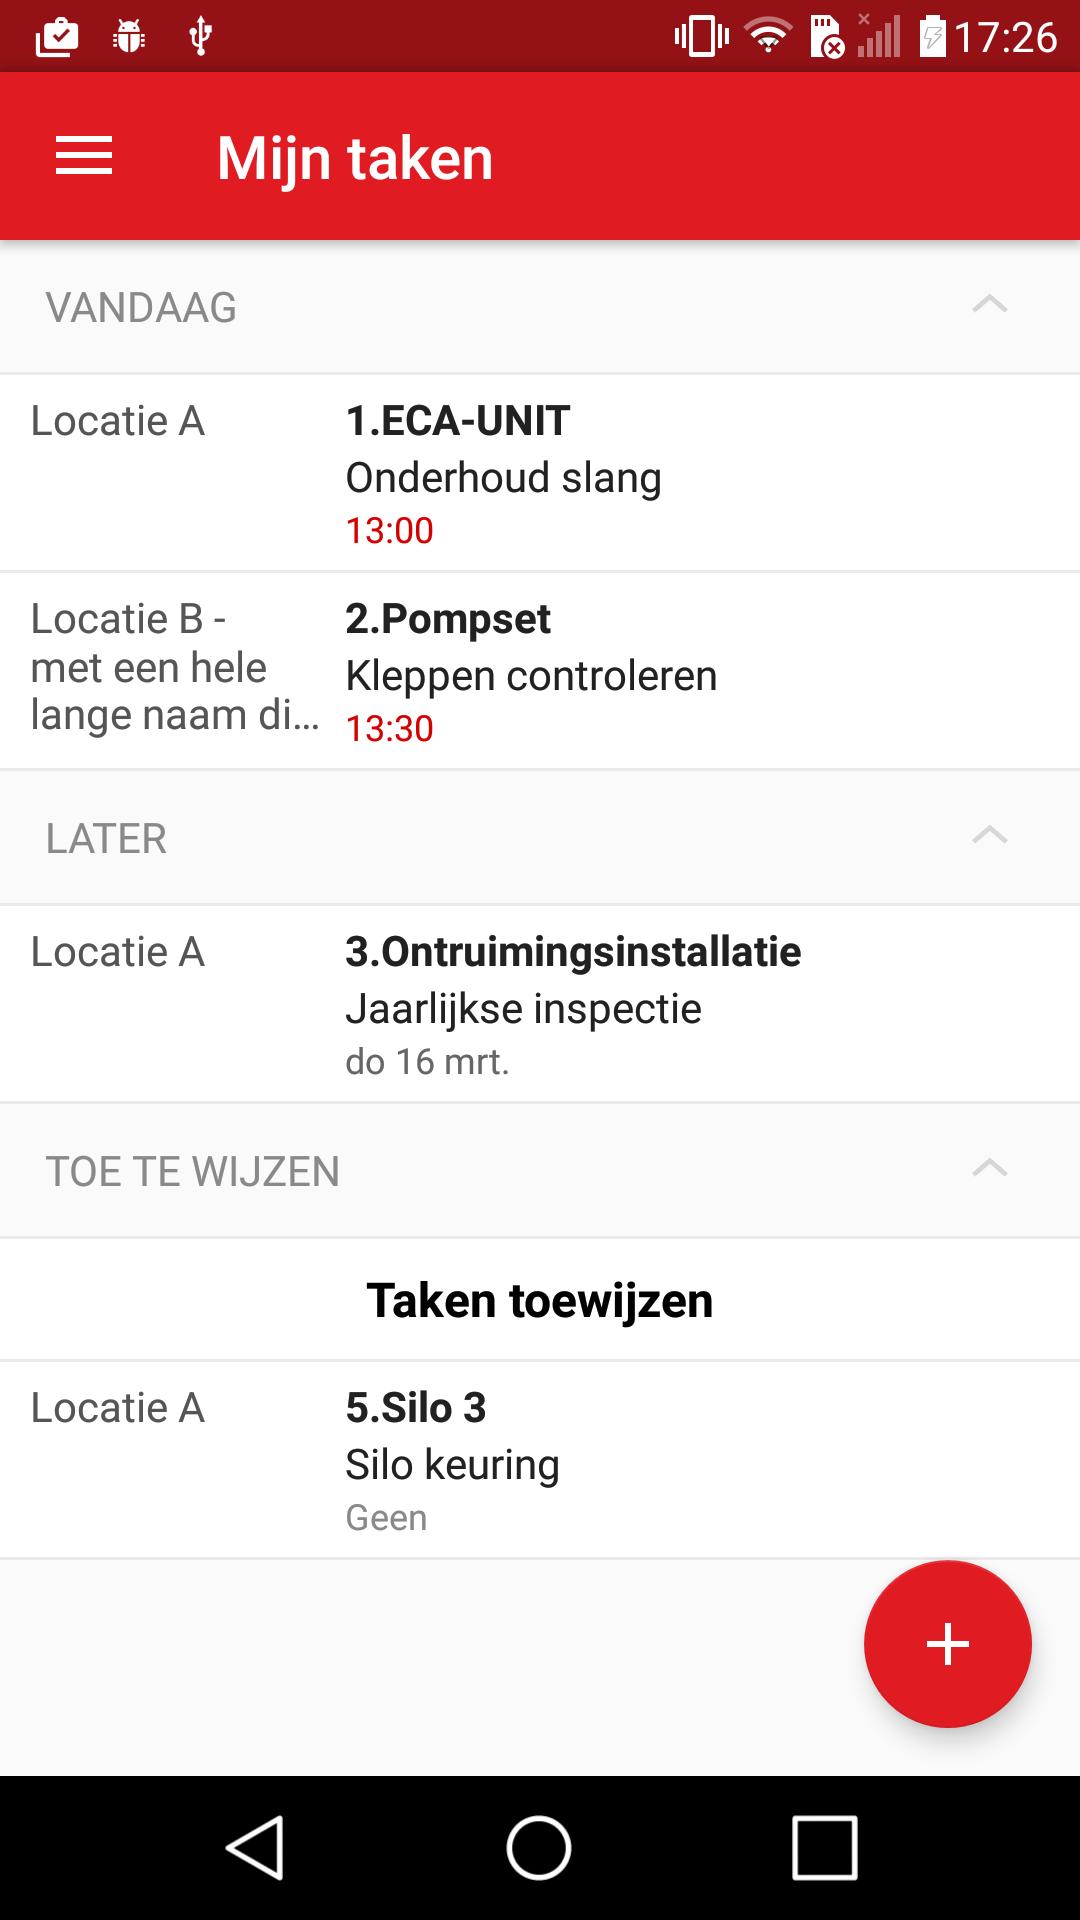Tap the vibrate mode status icon
1080x1920 pixels.
coord(701,37)
